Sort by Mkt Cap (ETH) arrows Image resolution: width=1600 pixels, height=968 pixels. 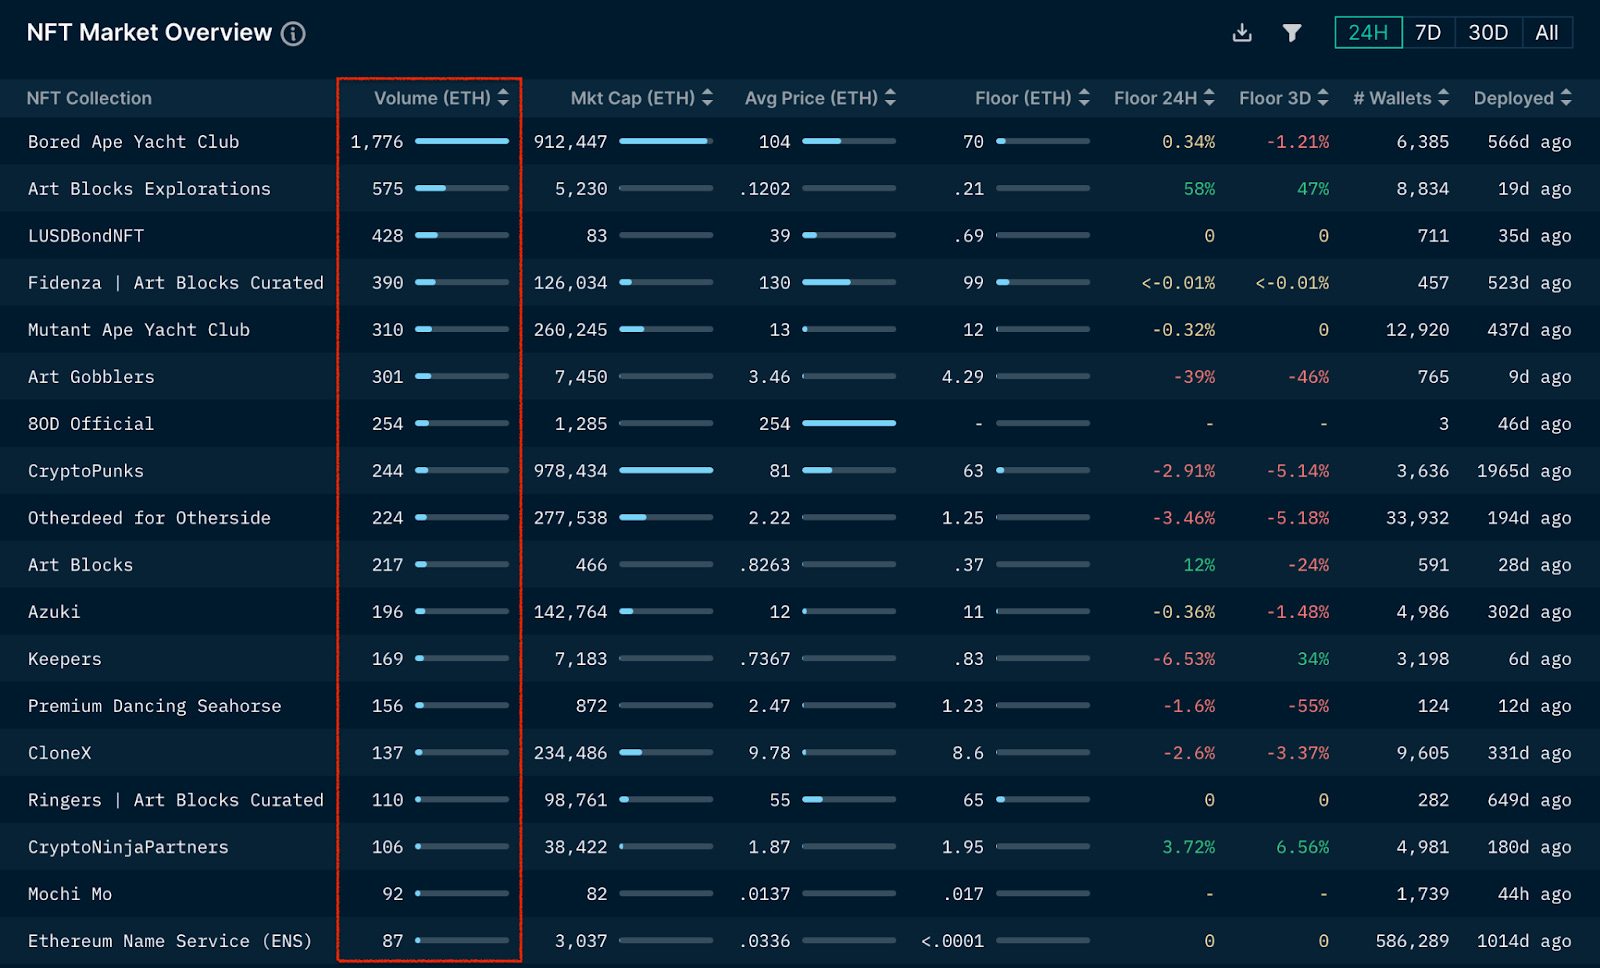[x=707, y=98]
